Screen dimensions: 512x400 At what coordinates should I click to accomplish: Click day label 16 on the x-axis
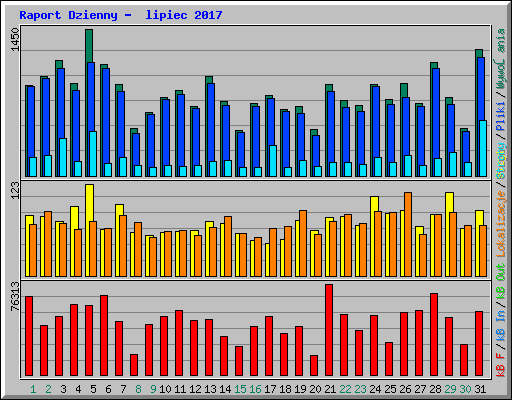pos(255,389)
